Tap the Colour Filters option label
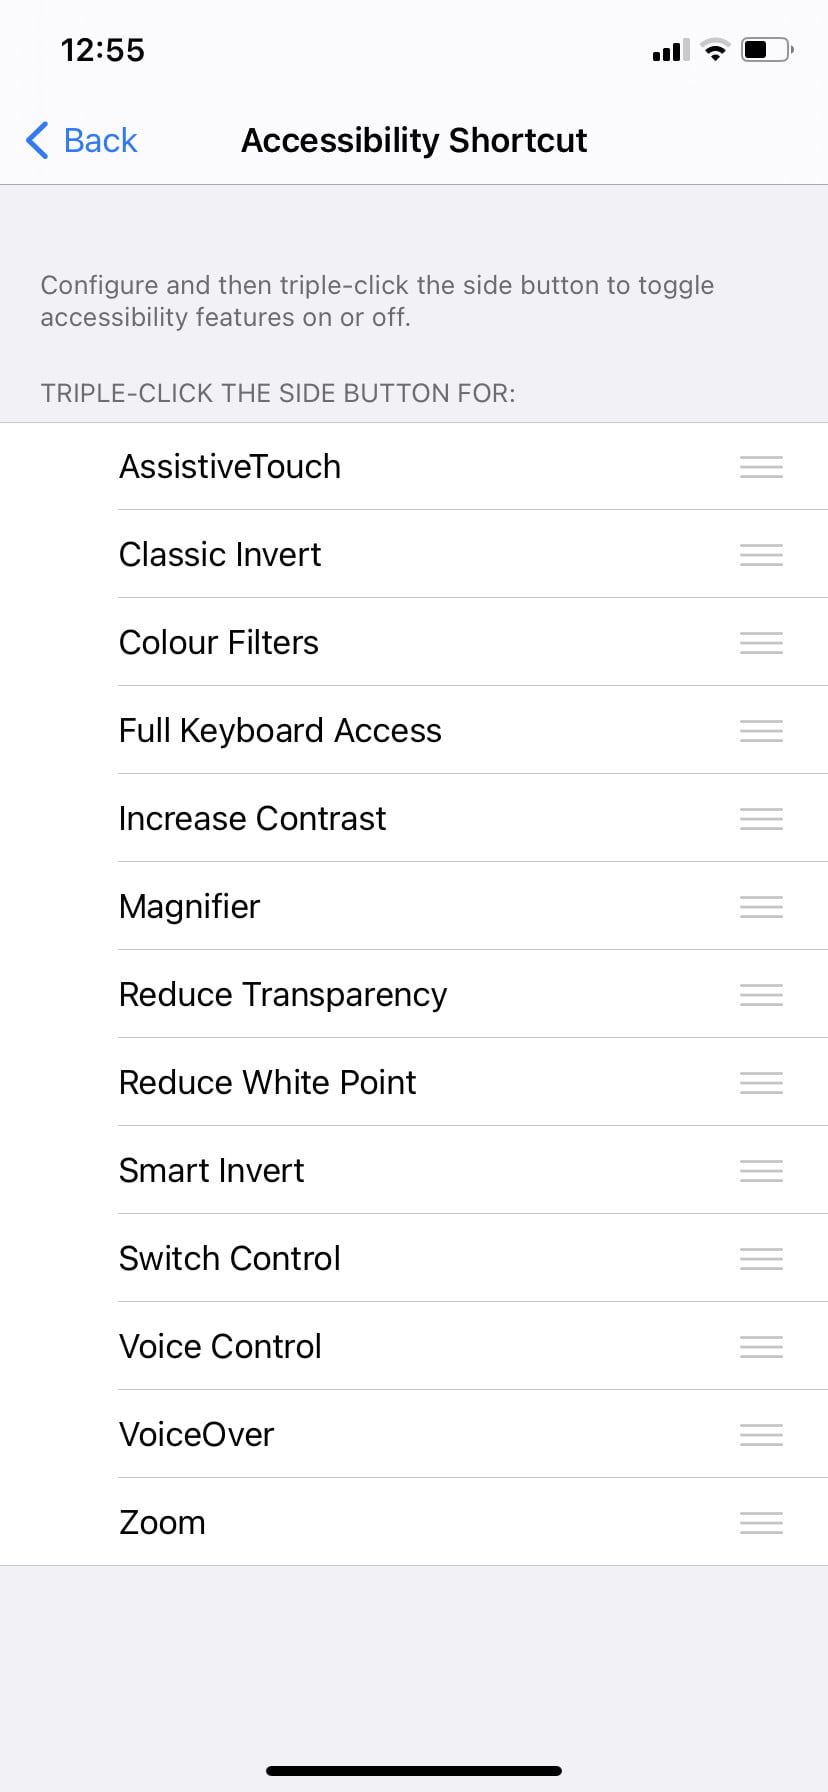The width and height of the screenshot is (828, 1792). tap(219, 643)
